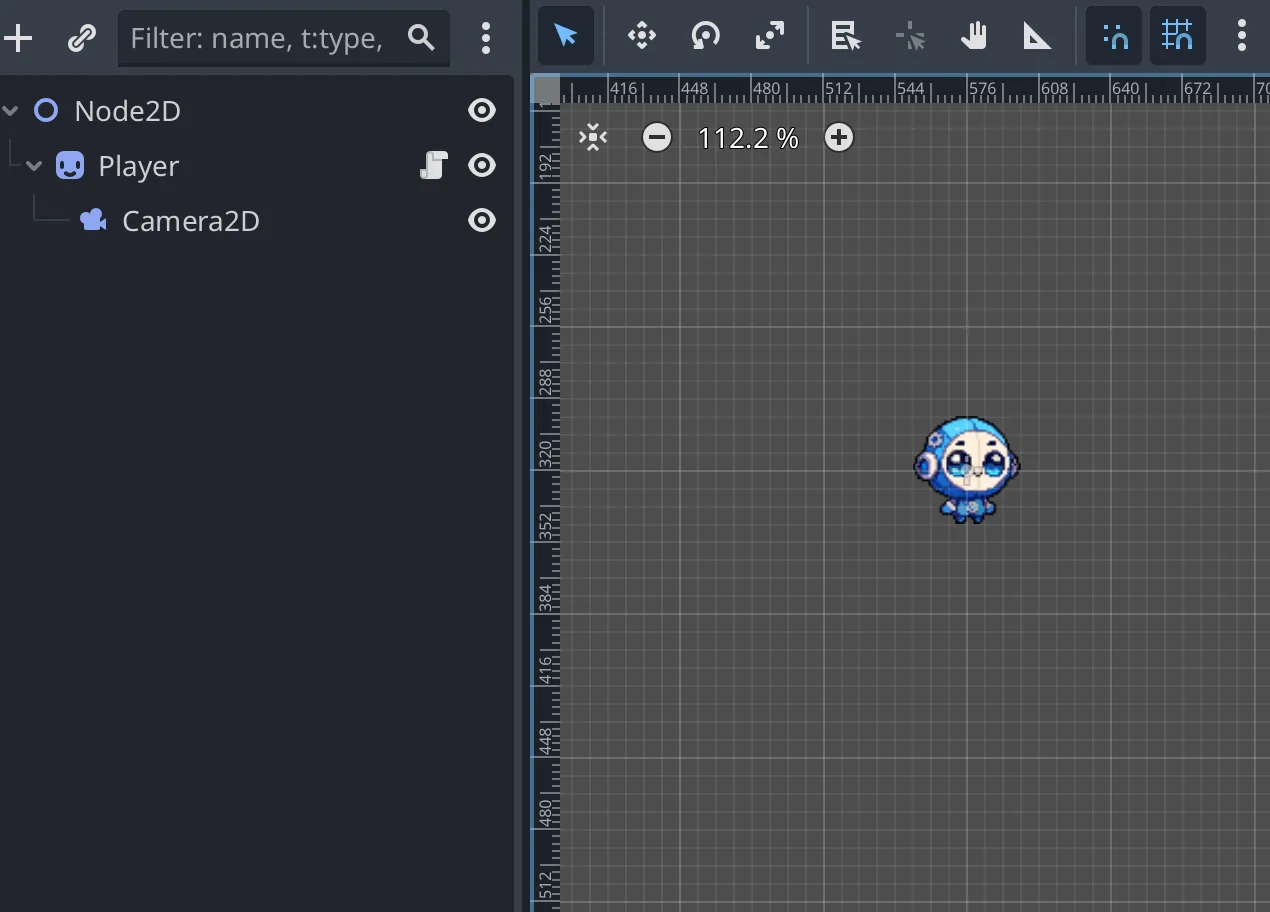Select the Ruler Mode tool
Screen dimensions: 1270x912
click(1037, 37)
